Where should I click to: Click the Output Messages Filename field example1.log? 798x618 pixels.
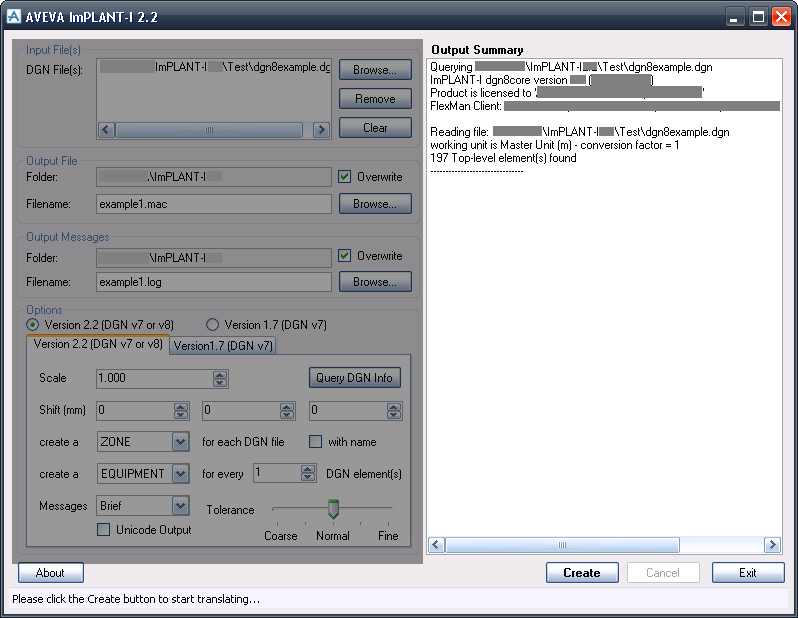pyautogui.click(x=214, y=282)
